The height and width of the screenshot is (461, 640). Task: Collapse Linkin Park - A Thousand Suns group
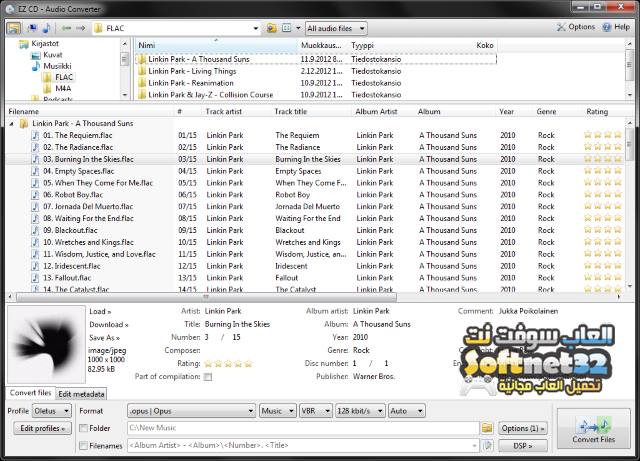(x=11, y=123)
